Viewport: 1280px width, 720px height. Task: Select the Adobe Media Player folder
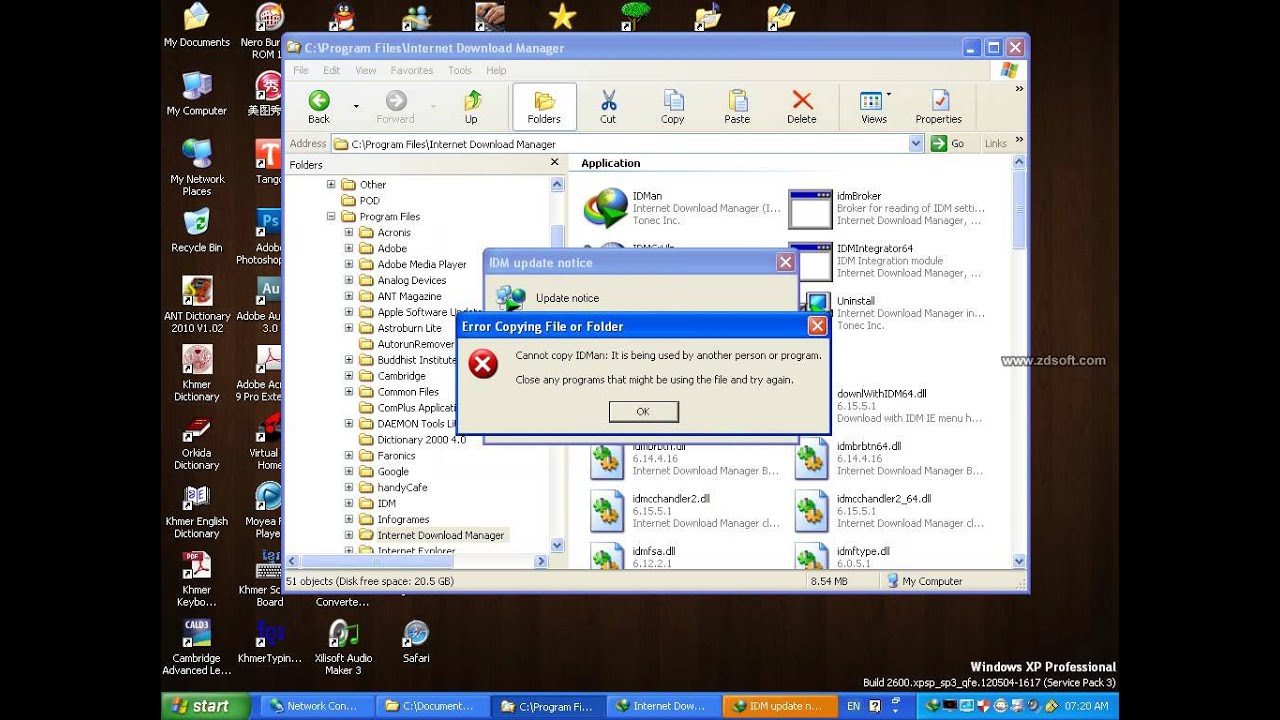422,265
